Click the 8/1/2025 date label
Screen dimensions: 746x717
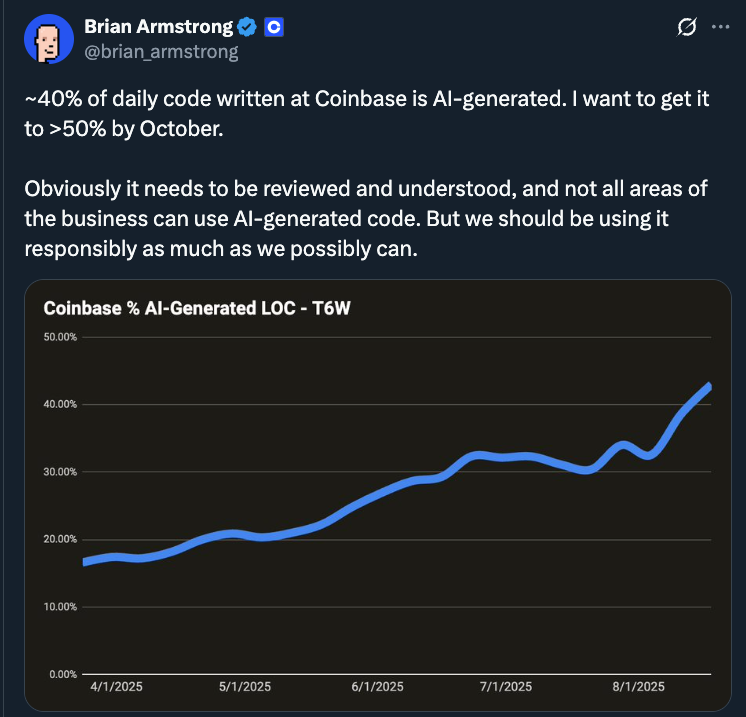tap(637, 687)
